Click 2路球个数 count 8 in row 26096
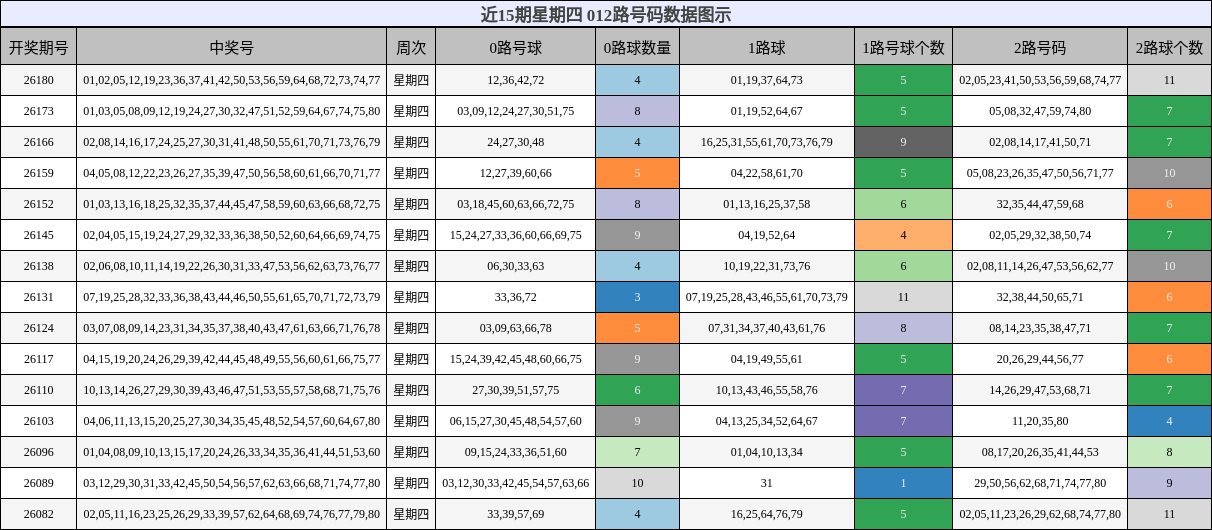The height and width of the screenshot is (530, 1212). 1169,452
